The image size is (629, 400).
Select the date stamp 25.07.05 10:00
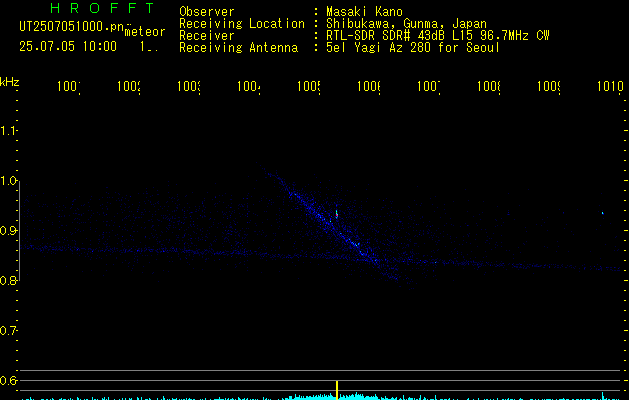point(68,46)
